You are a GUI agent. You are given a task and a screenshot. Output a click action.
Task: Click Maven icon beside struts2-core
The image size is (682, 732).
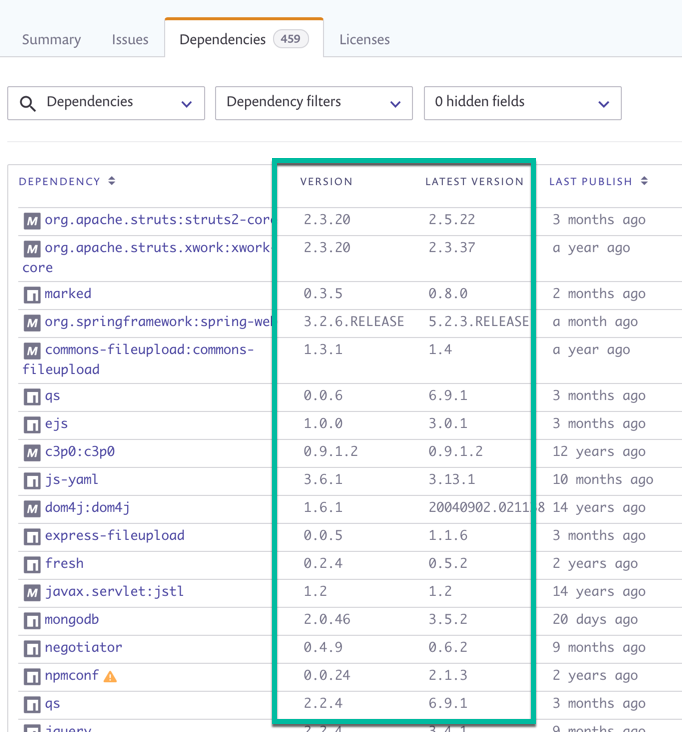click(32, 221)
